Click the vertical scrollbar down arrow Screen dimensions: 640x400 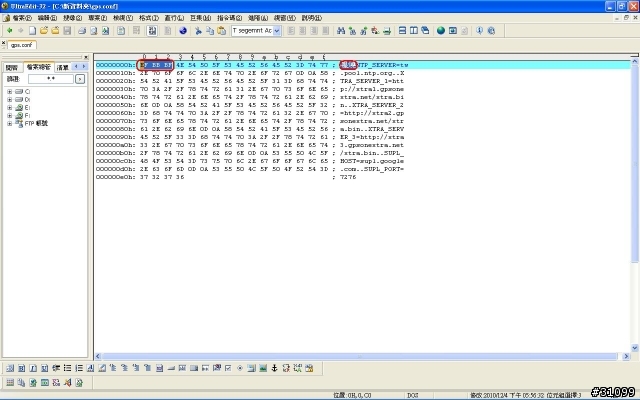coord(635,348)
